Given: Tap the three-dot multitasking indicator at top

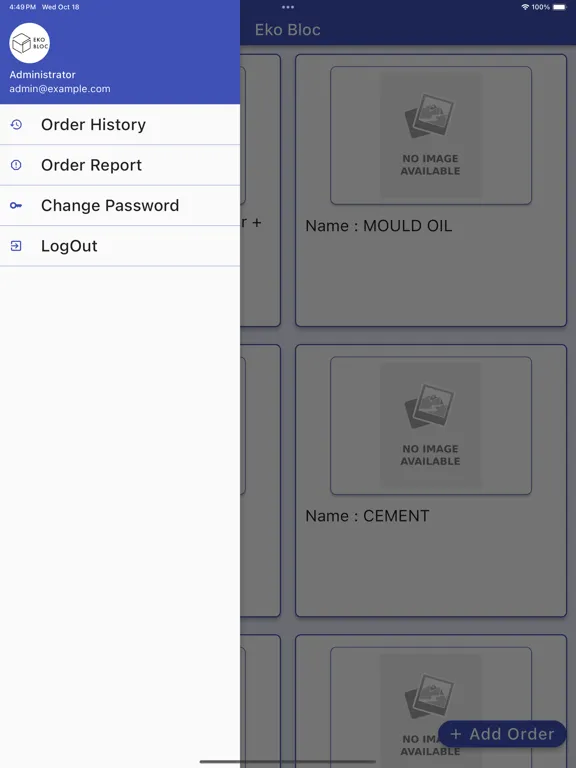Looking at the screenshot, I should 288,7.
